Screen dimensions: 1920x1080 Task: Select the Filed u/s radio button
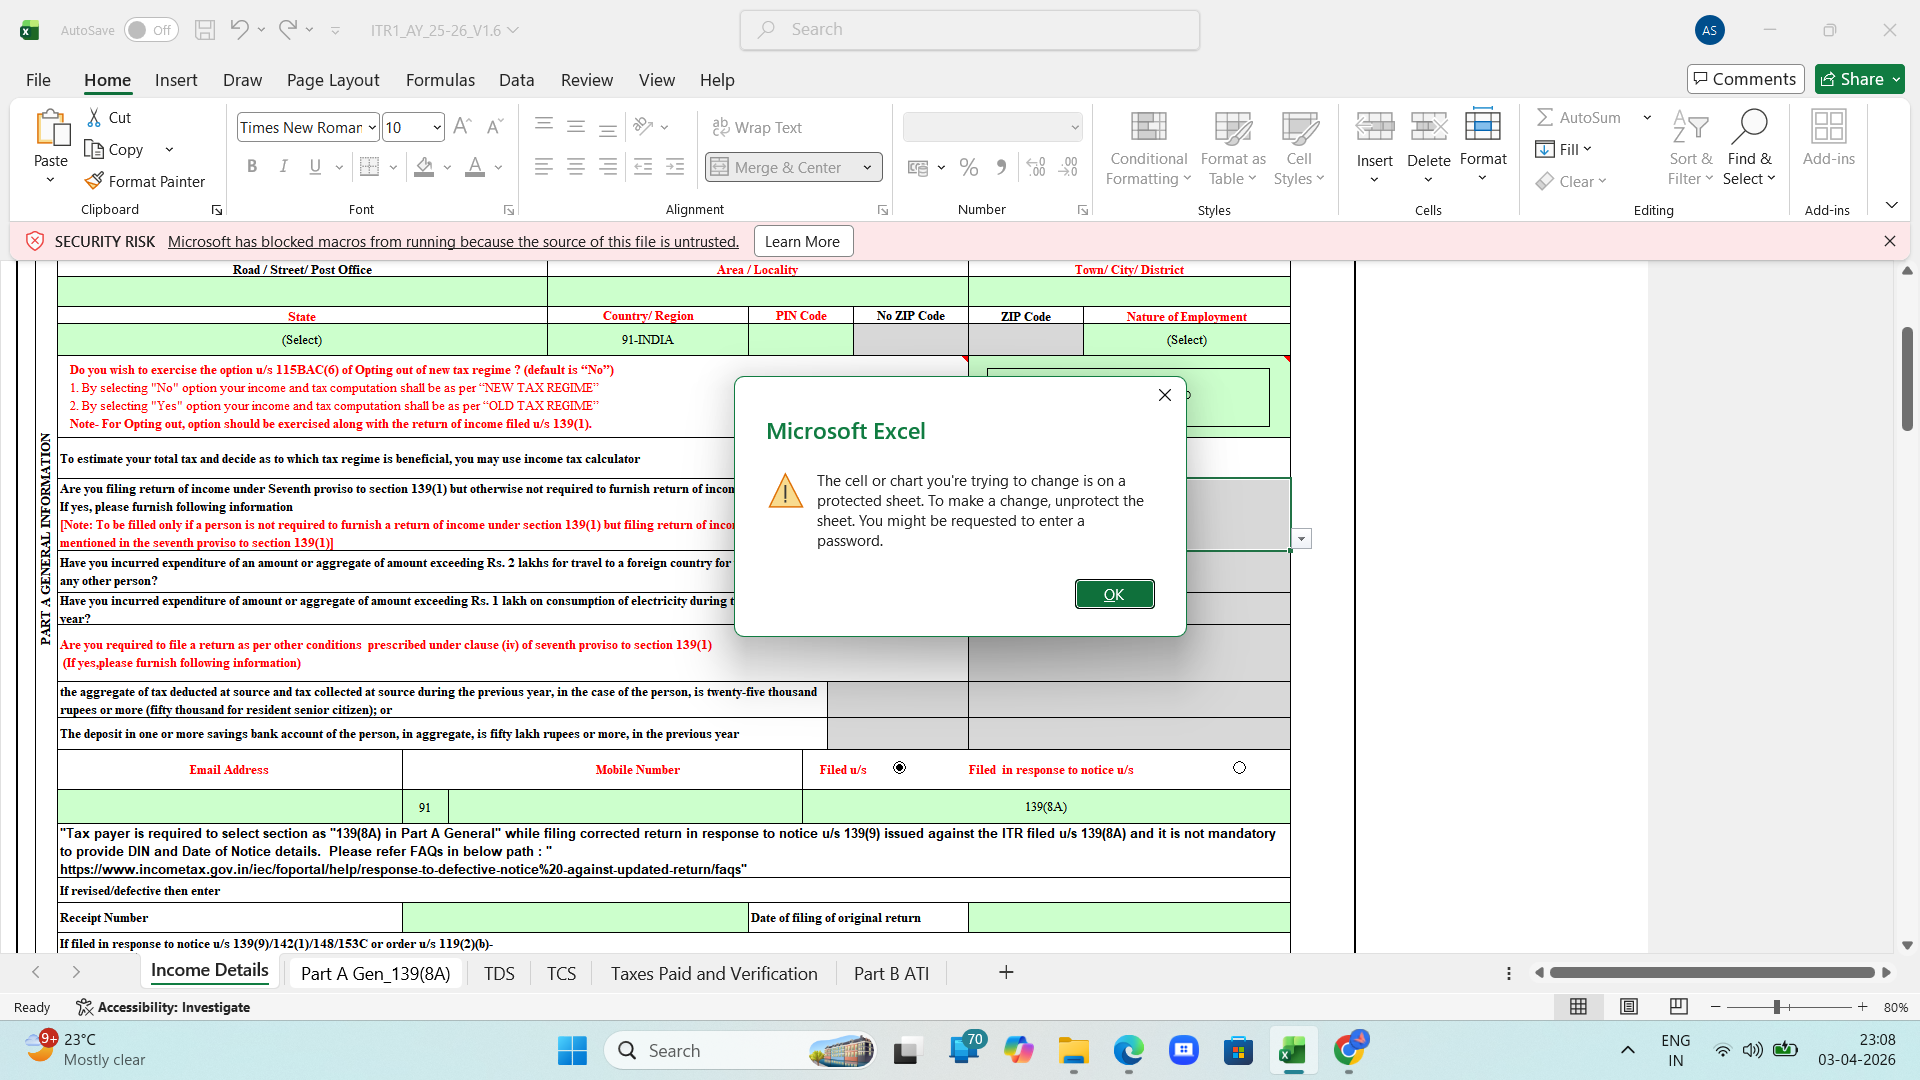pyautogui.click(x=899, y=767)
